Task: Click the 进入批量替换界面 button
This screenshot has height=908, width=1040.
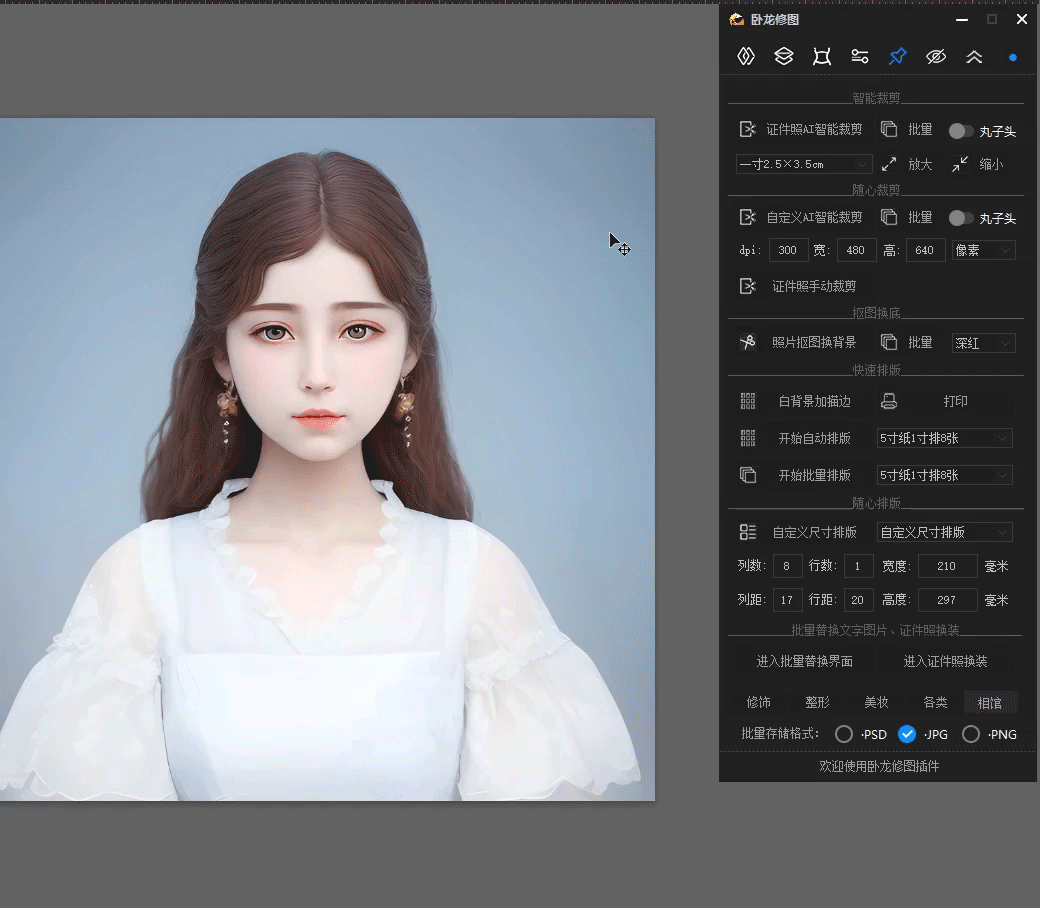Action: 804,660
